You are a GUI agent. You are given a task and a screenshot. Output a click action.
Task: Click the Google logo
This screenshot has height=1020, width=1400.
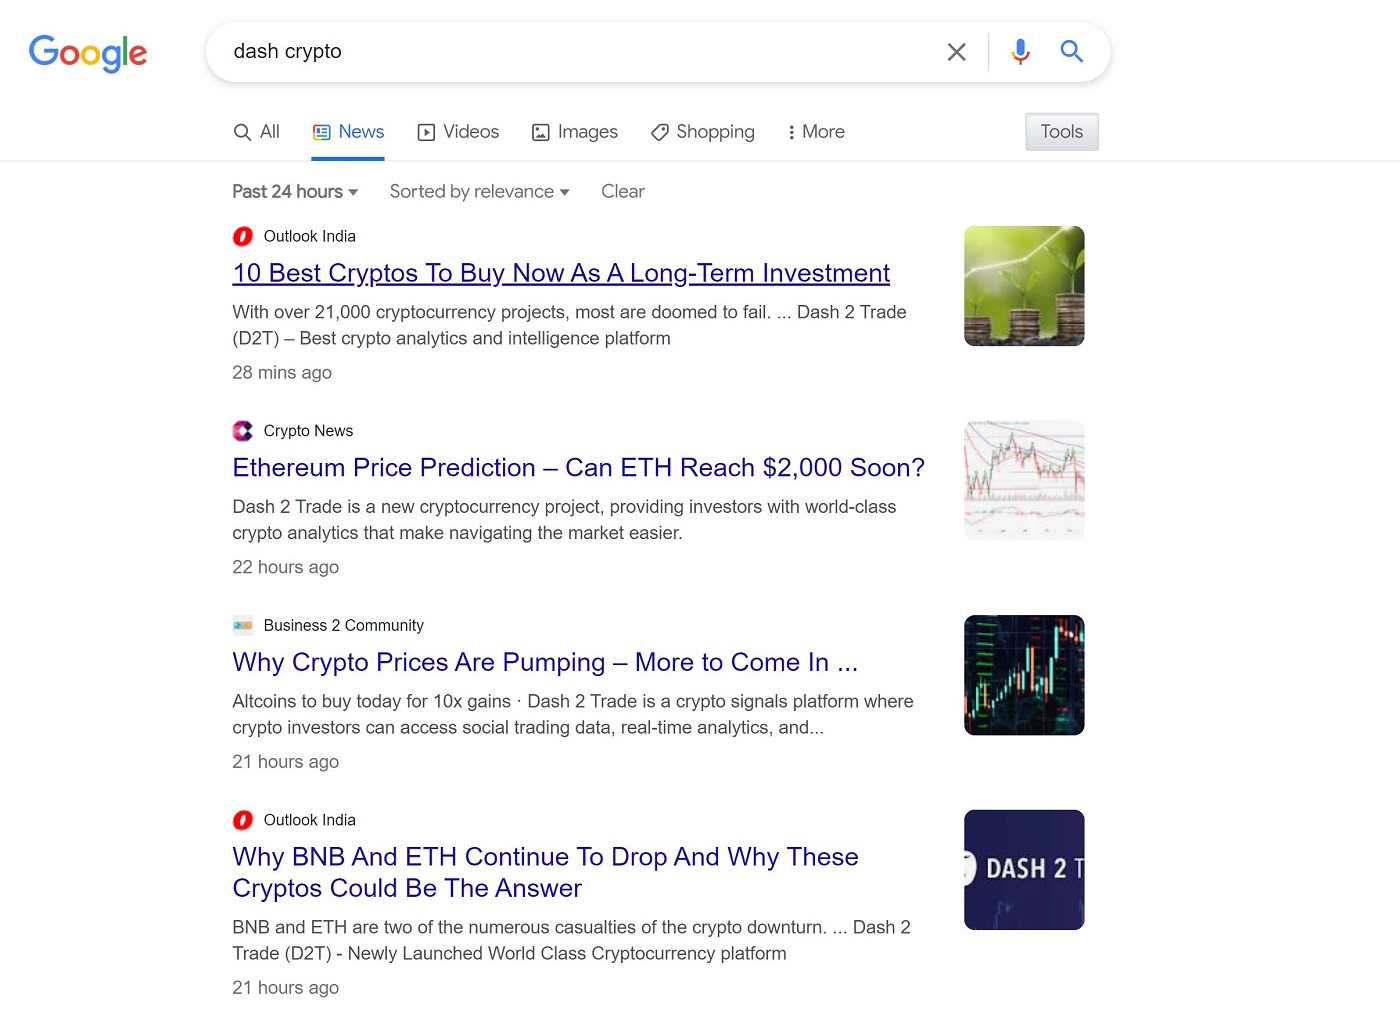[88, 53]
